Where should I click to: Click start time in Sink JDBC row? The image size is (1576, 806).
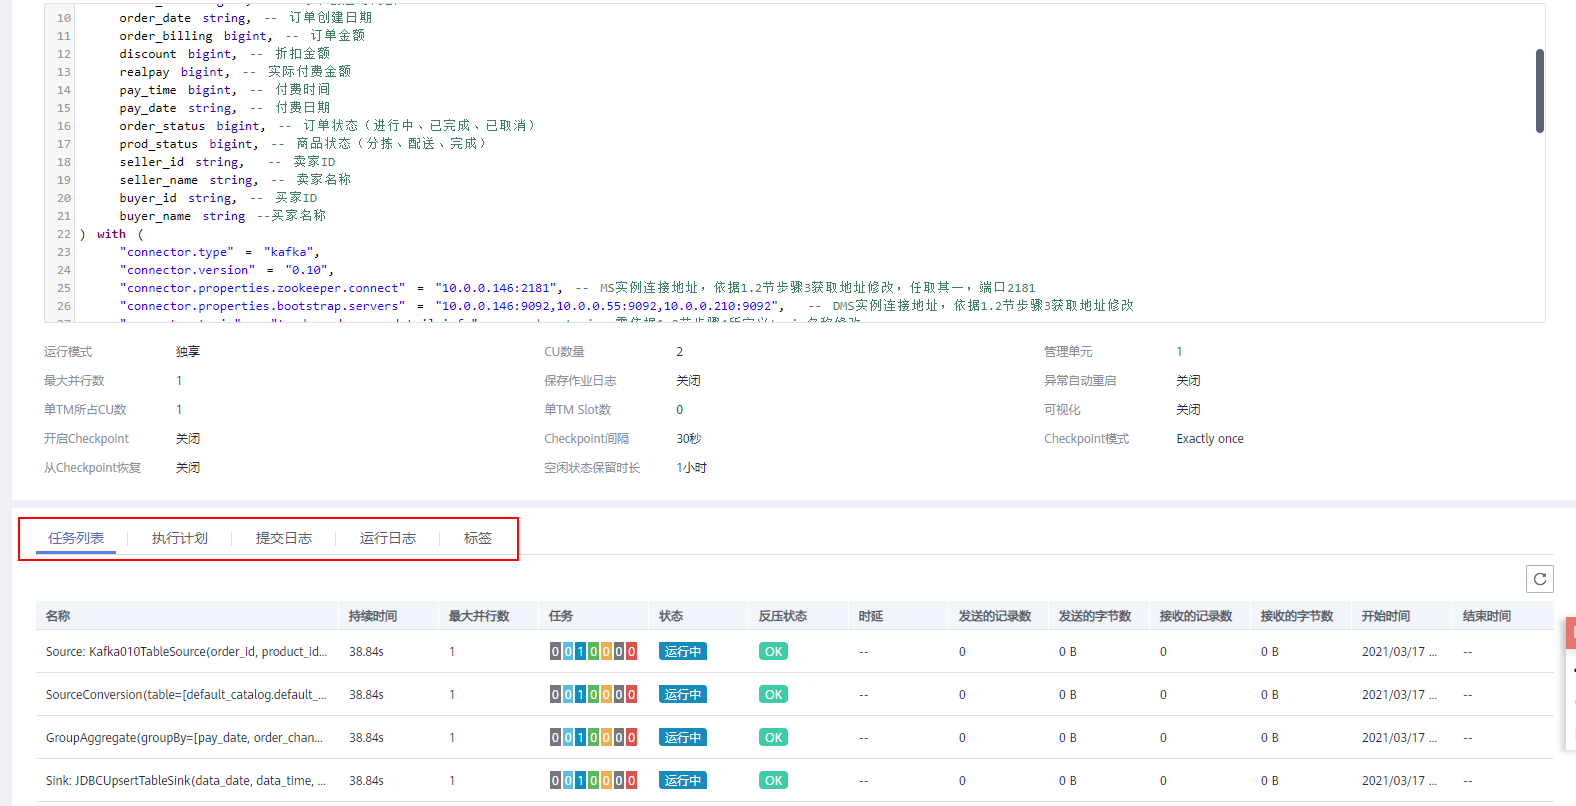[x=1399, y=781]
